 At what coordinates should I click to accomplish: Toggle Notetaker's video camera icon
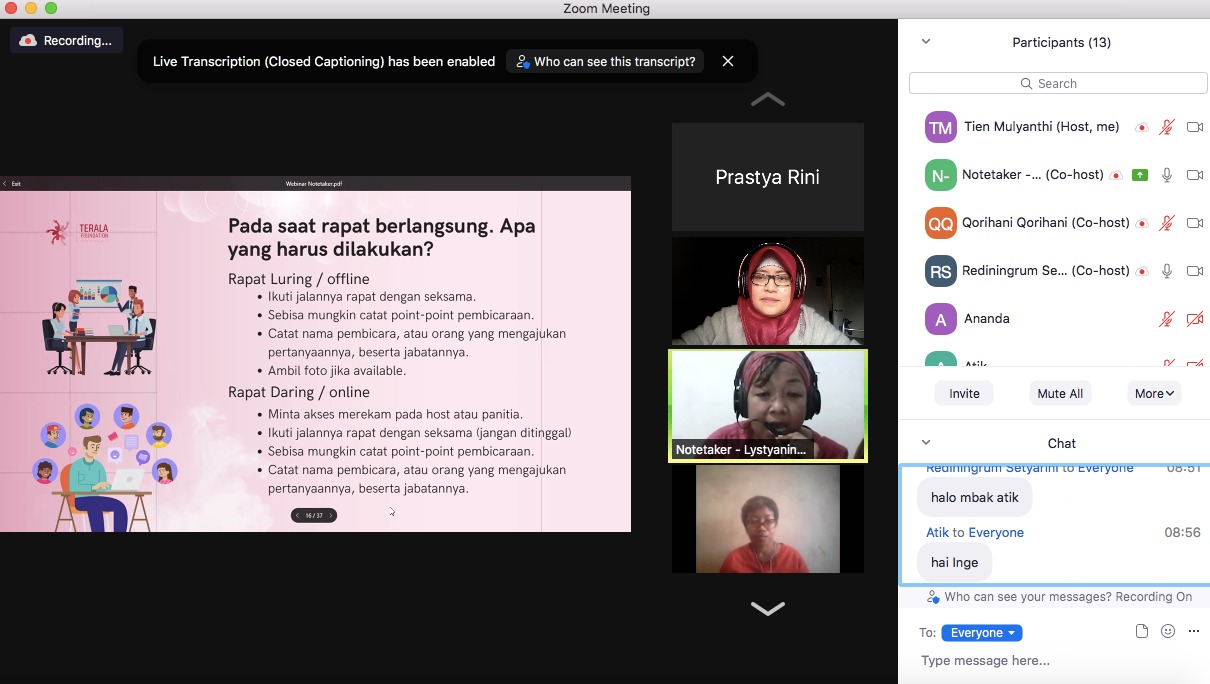click(1194, 175)
